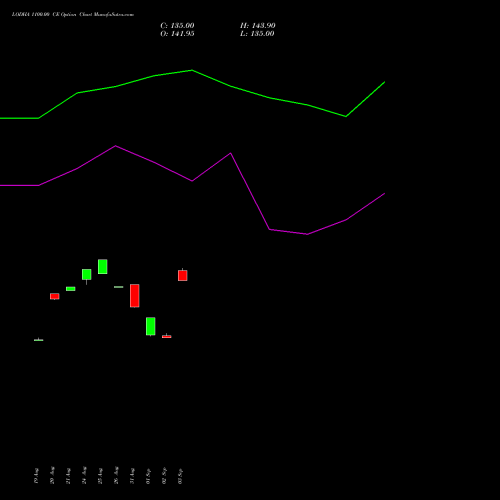Viewport: 500px width, 500px height.
Task: Select the flat candle for 19 Aug
Action: pos(39,340)
